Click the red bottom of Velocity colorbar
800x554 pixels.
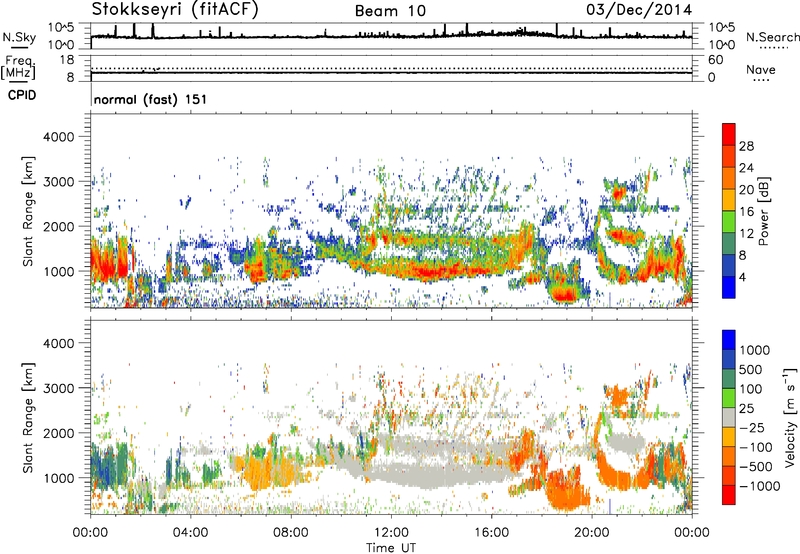tap(729, 495)
